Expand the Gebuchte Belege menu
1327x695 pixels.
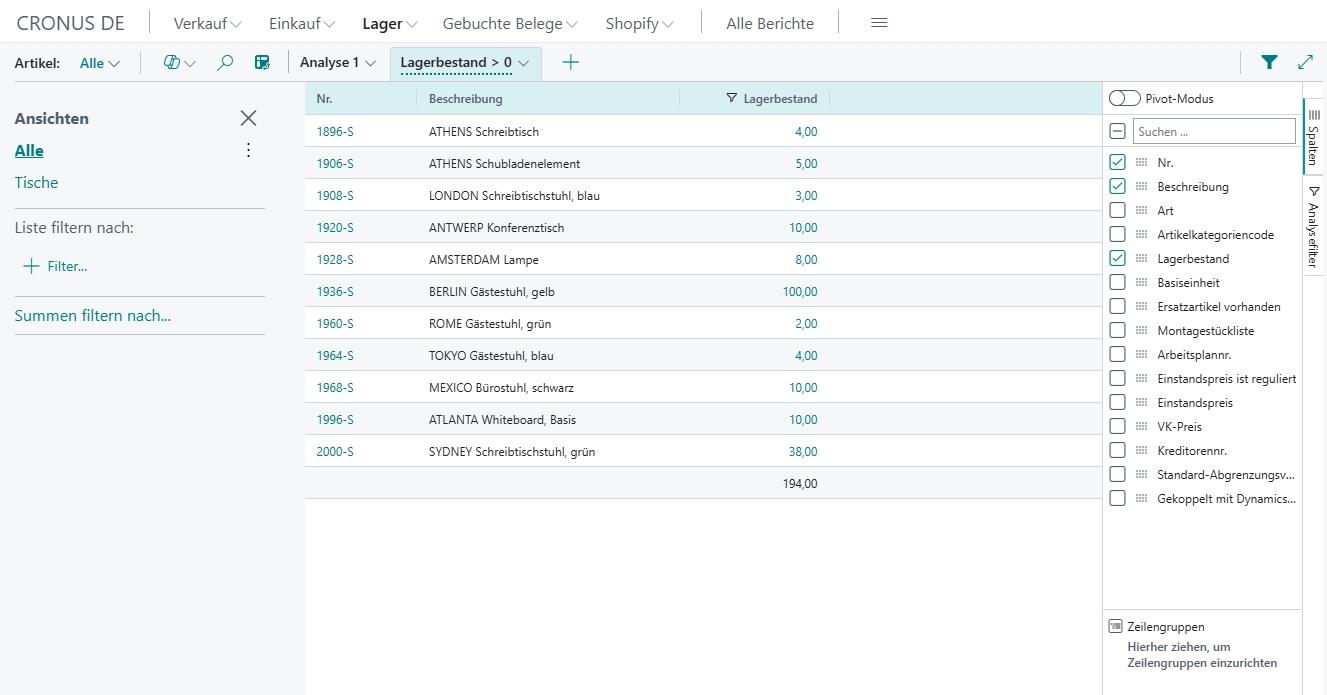[x=511, y=23]
